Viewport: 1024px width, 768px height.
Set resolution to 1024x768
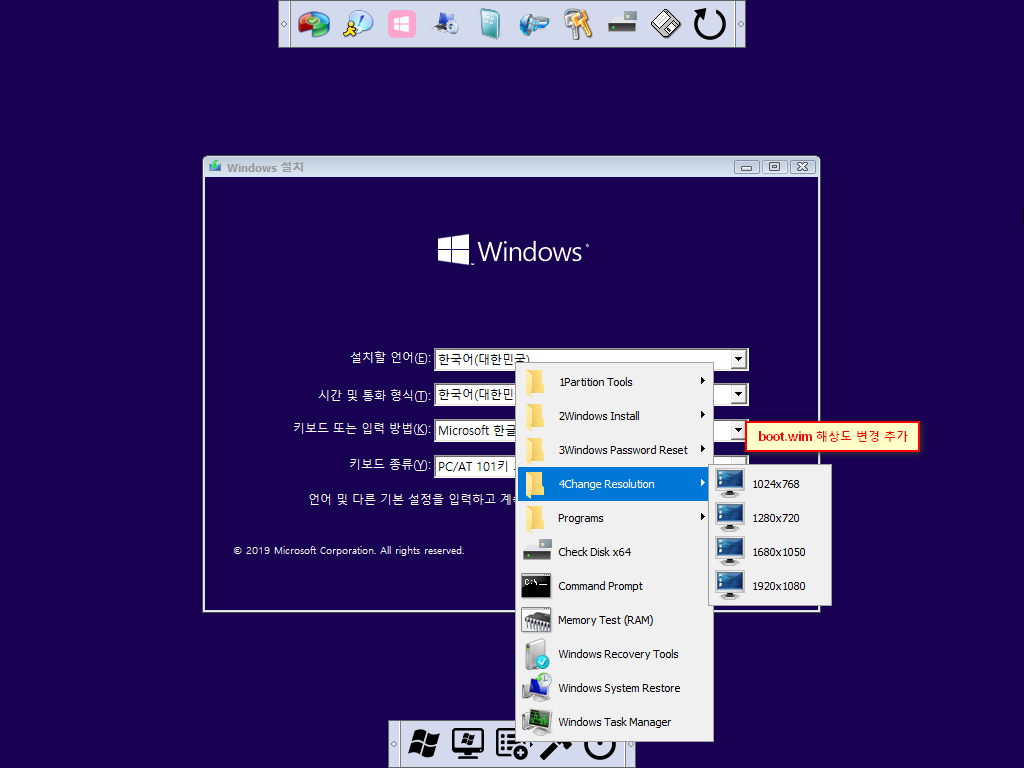click(x=770, y=484)
